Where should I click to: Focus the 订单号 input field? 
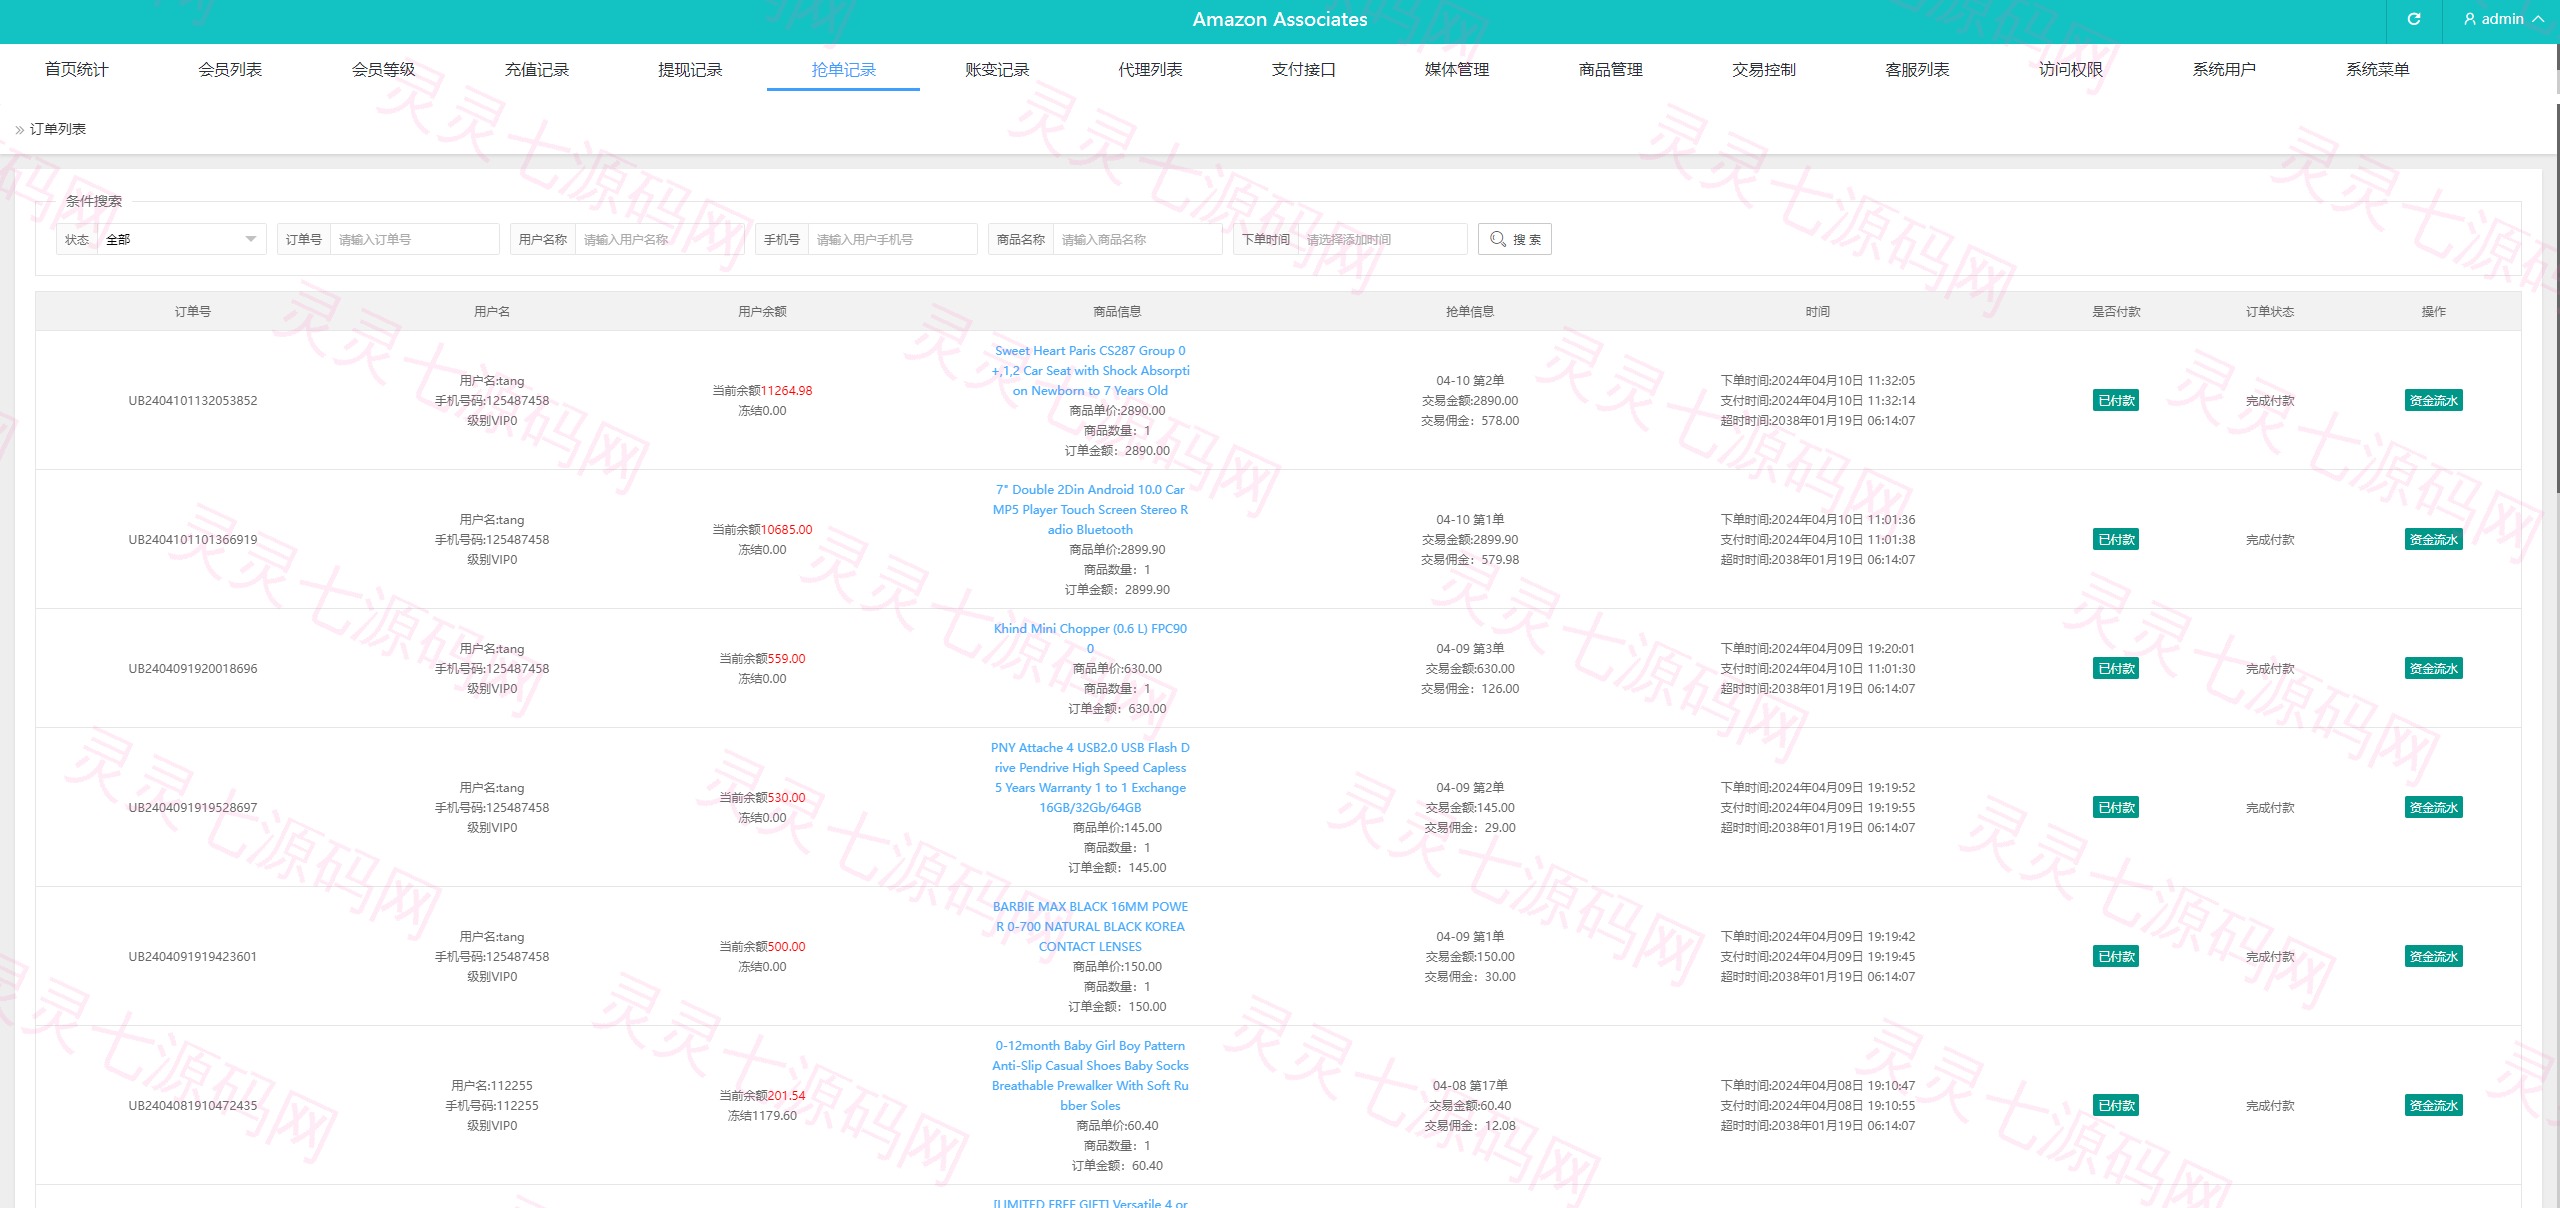coord(414,239)
